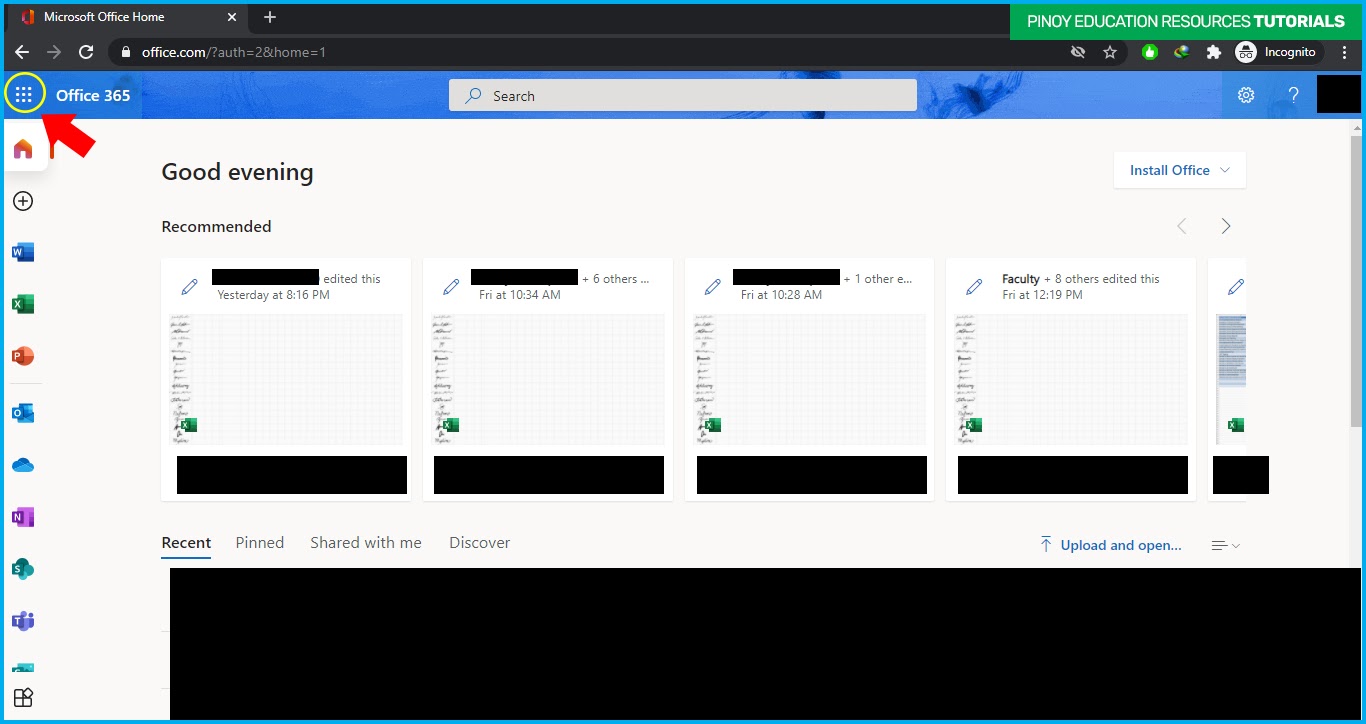Reload the page
The width and height of the screenshot is (1366, 724).
(86, 52)
